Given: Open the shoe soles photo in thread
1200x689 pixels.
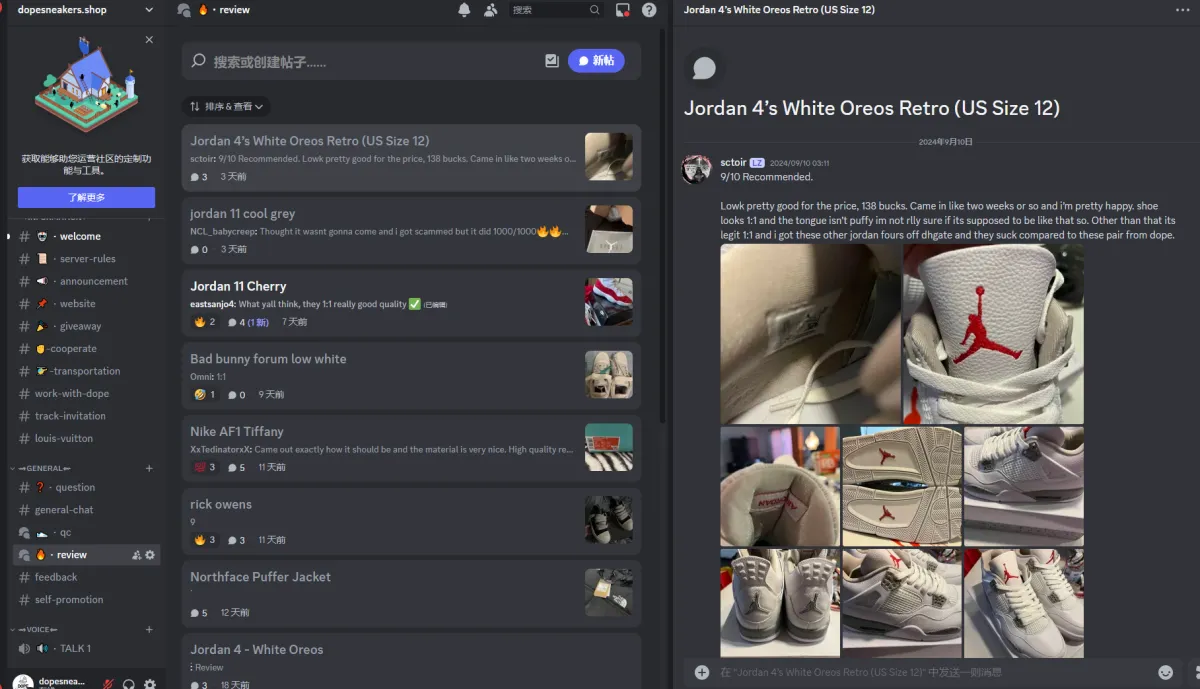Looking at the screenshot, I should click(901, 486).
